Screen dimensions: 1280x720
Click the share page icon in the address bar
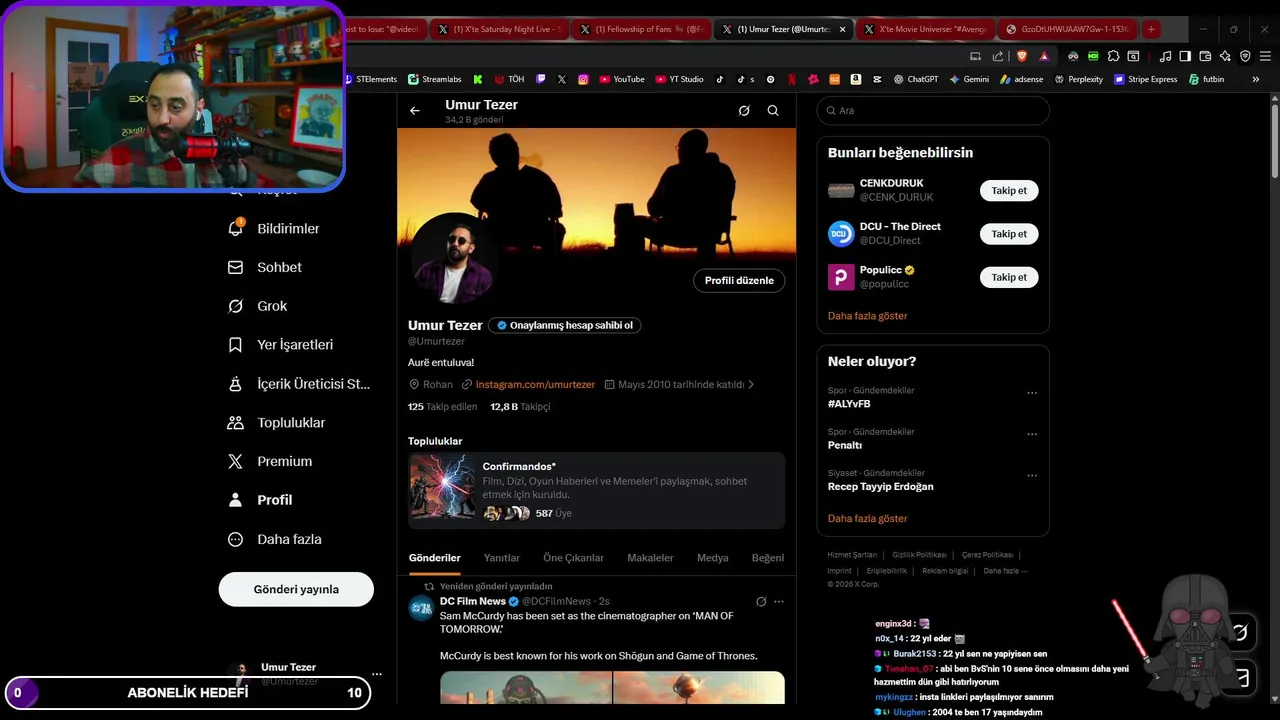click(x=997, y=56)
